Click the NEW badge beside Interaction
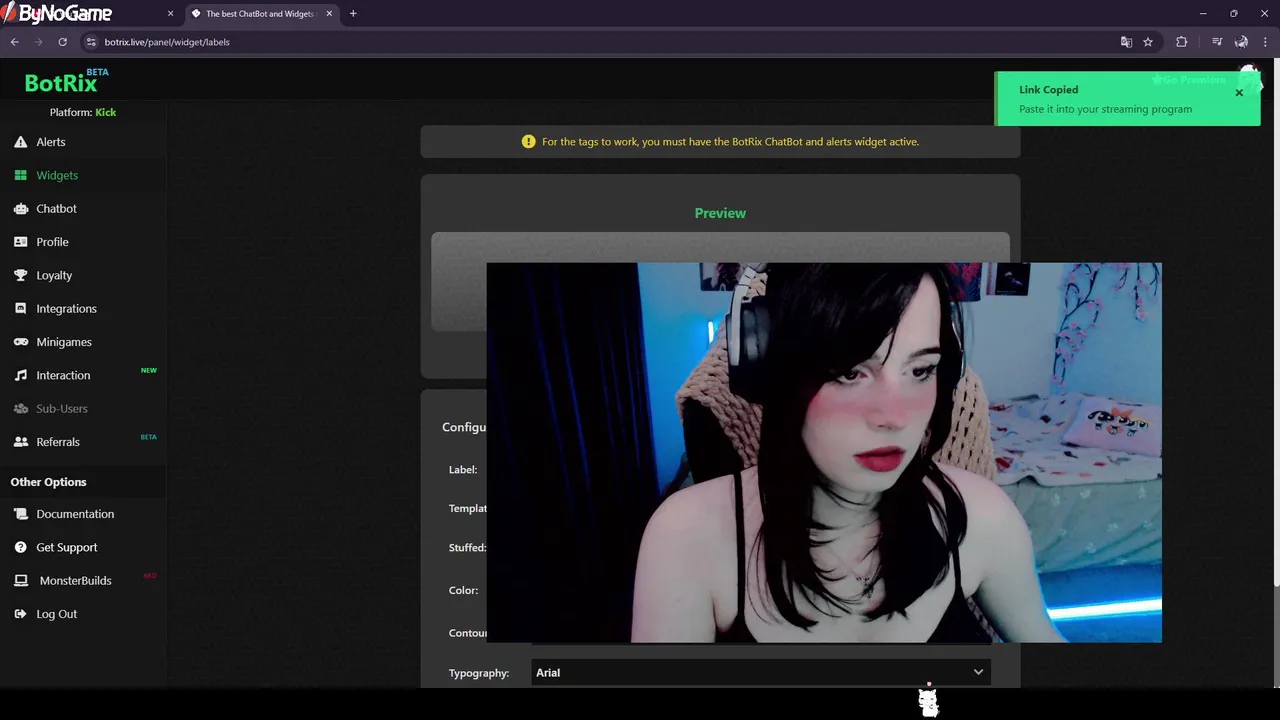This screenshot has width=1280, height=720. click(x=149, y=370)
